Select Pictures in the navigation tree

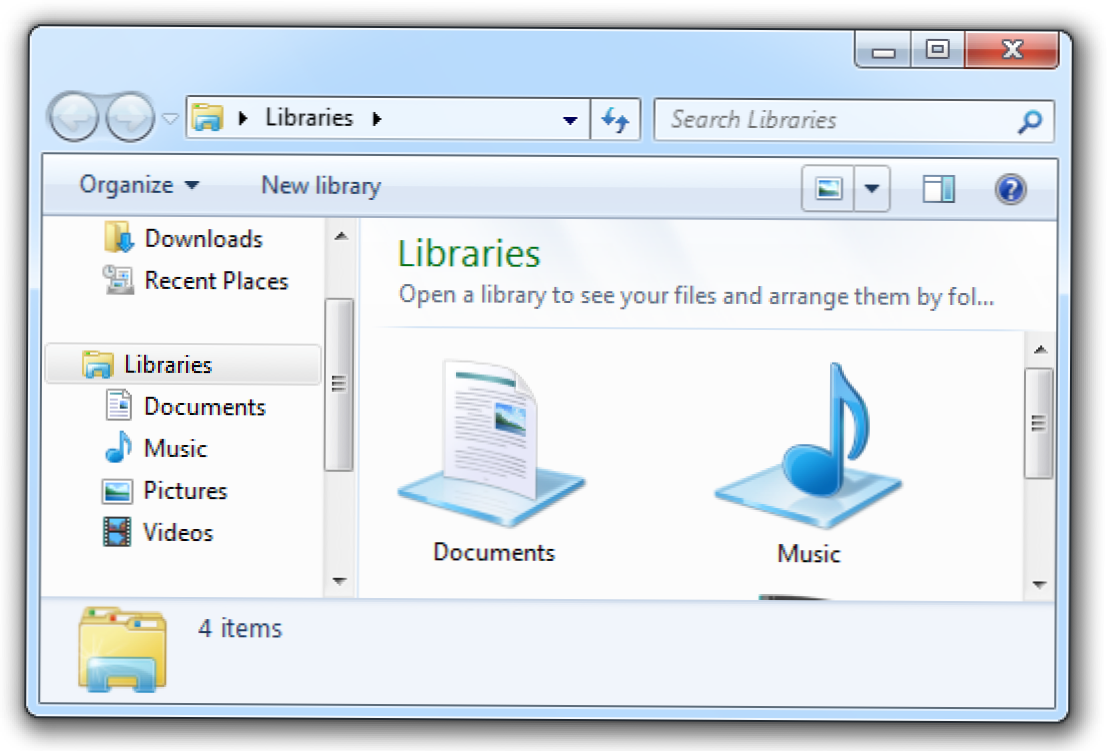(x=185, y=491)
